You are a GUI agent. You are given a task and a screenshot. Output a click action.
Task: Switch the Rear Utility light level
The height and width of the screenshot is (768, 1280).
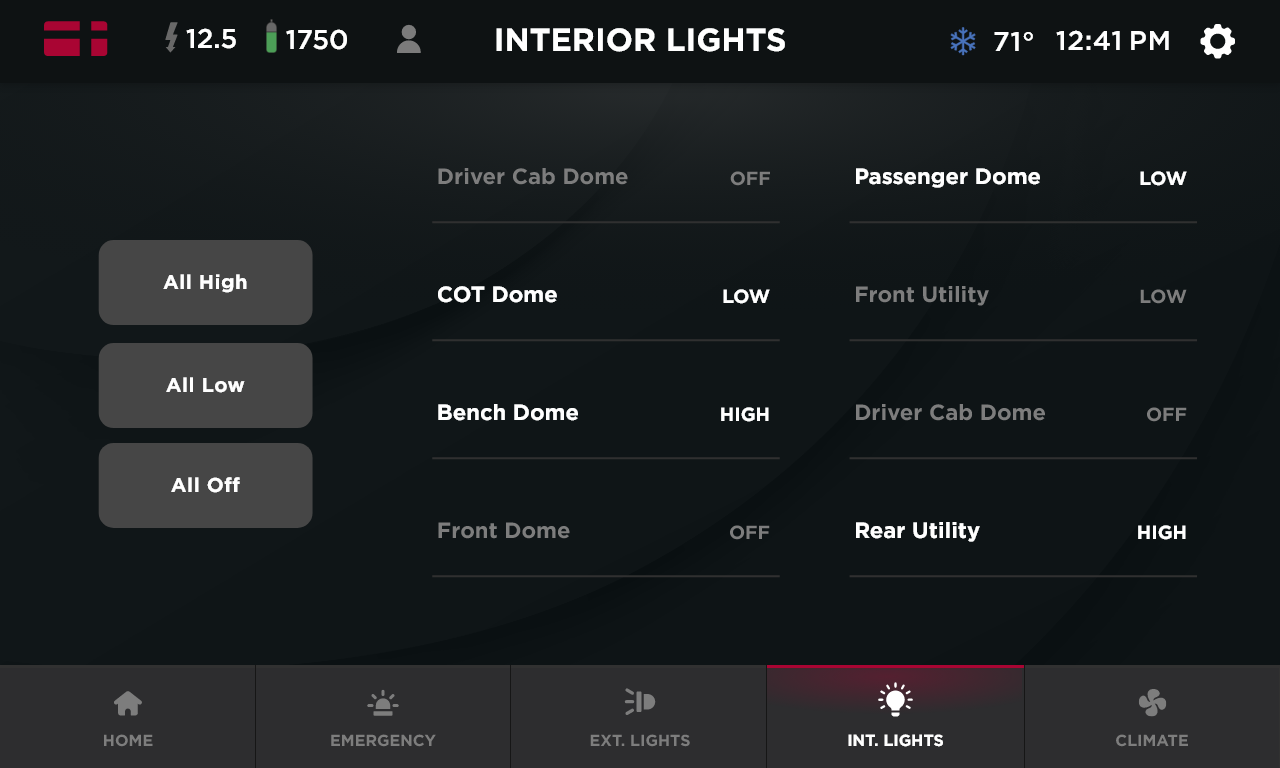click(x=1022, y=532)
